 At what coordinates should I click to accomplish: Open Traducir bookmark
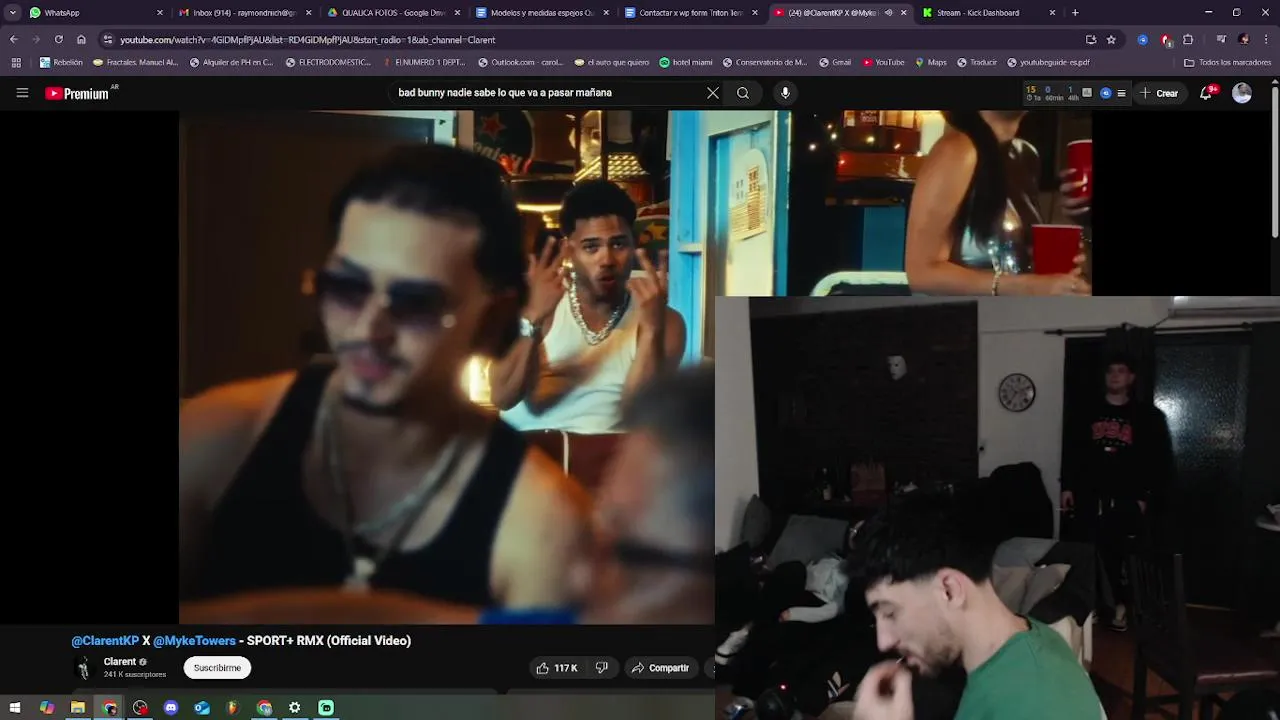pos(976,62)
